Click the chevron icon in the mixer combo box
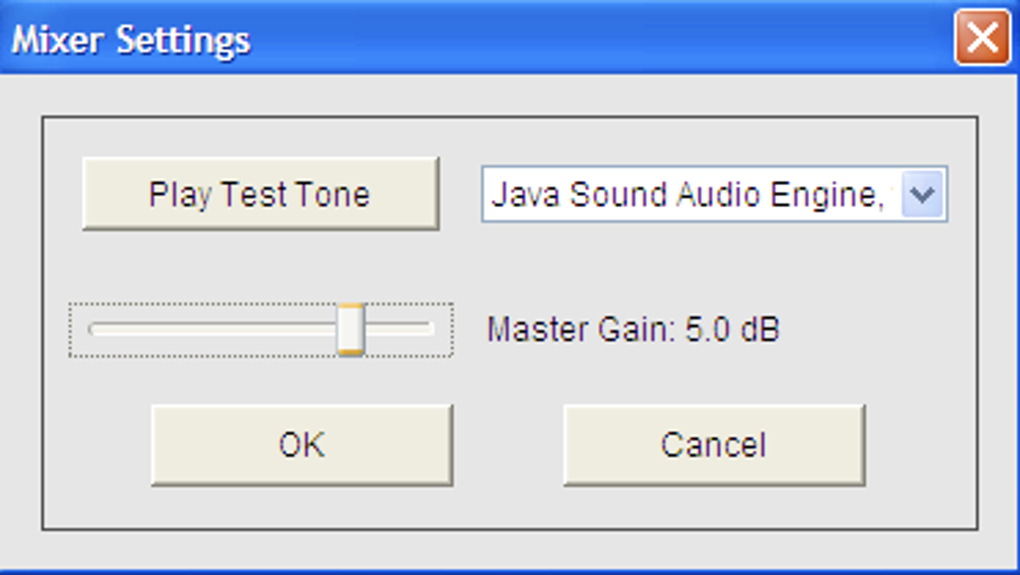This screenshot has height=575, width=1020. coord(922,194)
